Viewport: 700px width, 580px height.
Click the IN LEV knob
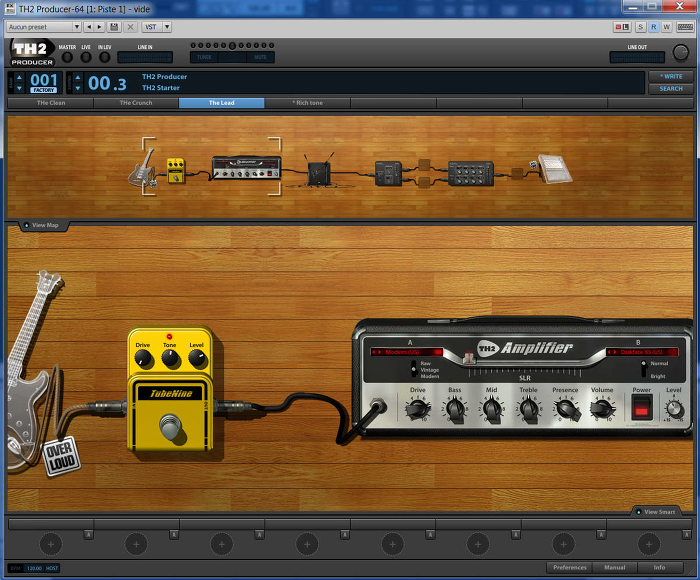coord(104,57)
